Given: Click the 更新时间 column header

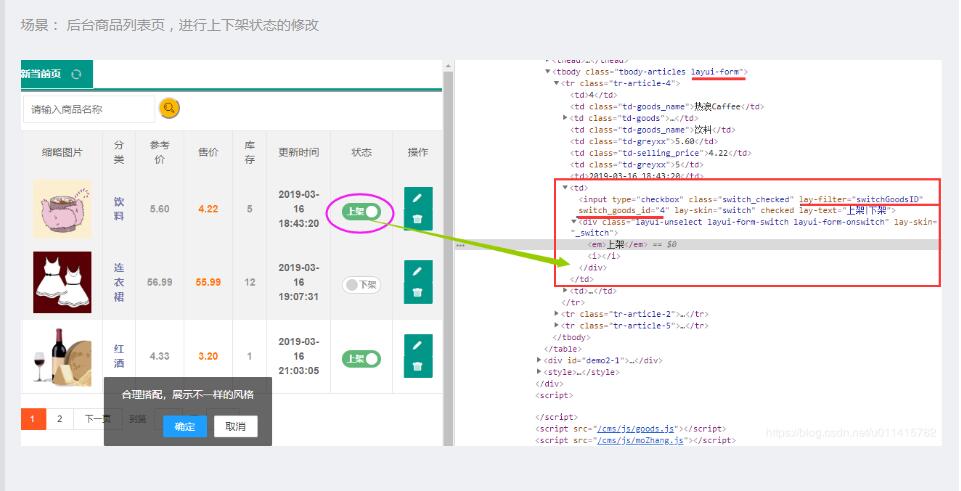Looking at the screenshot, I should point(298,152).
